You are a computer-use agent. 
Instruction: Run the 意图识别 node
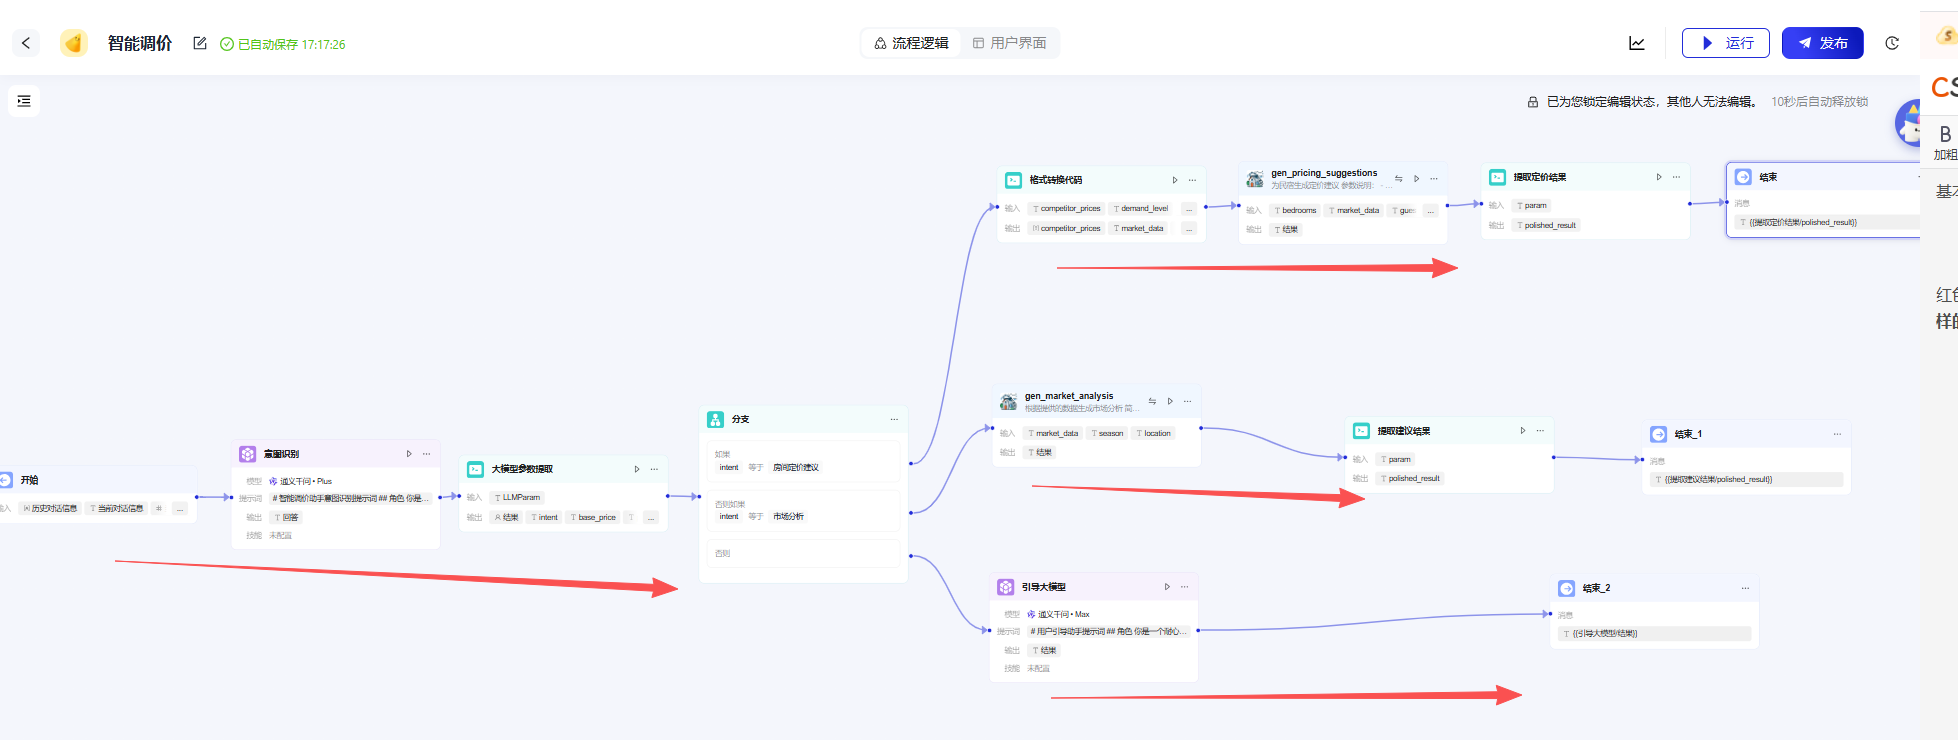pyautogui.click(x=409, y=454)
